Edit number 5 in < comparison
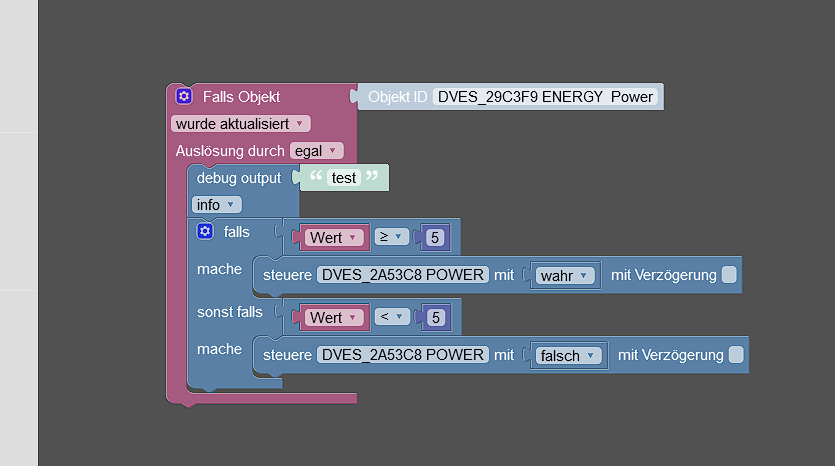 pos(436,318)
